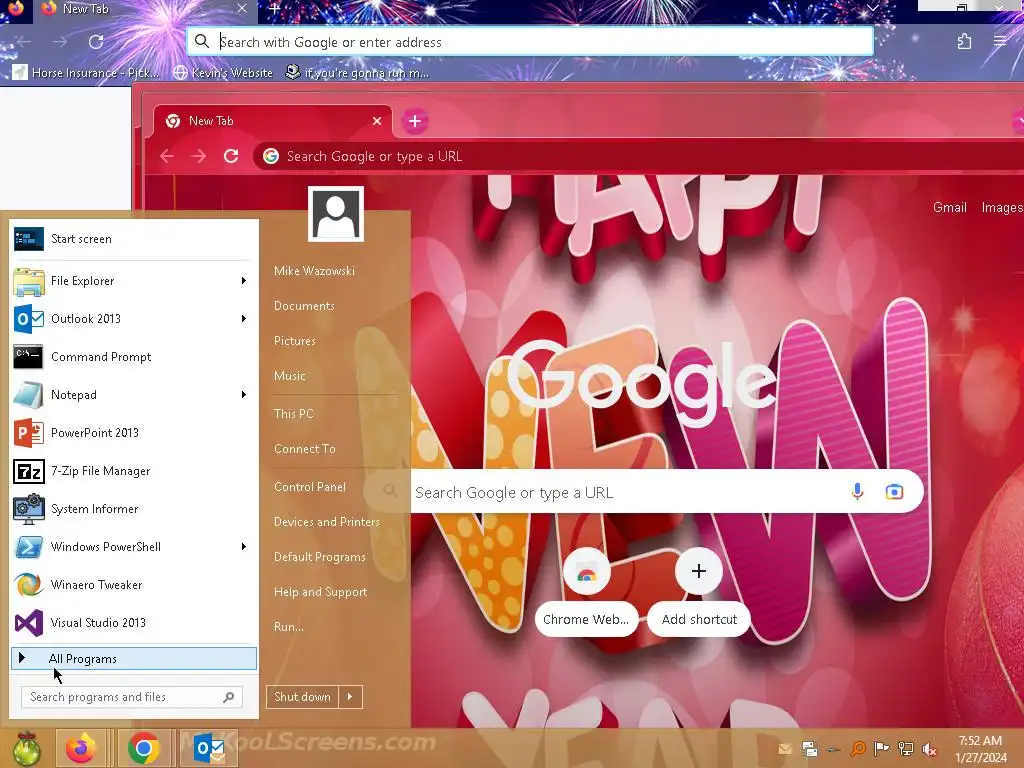
Task: Click the Shut down button
Action: 302,697
